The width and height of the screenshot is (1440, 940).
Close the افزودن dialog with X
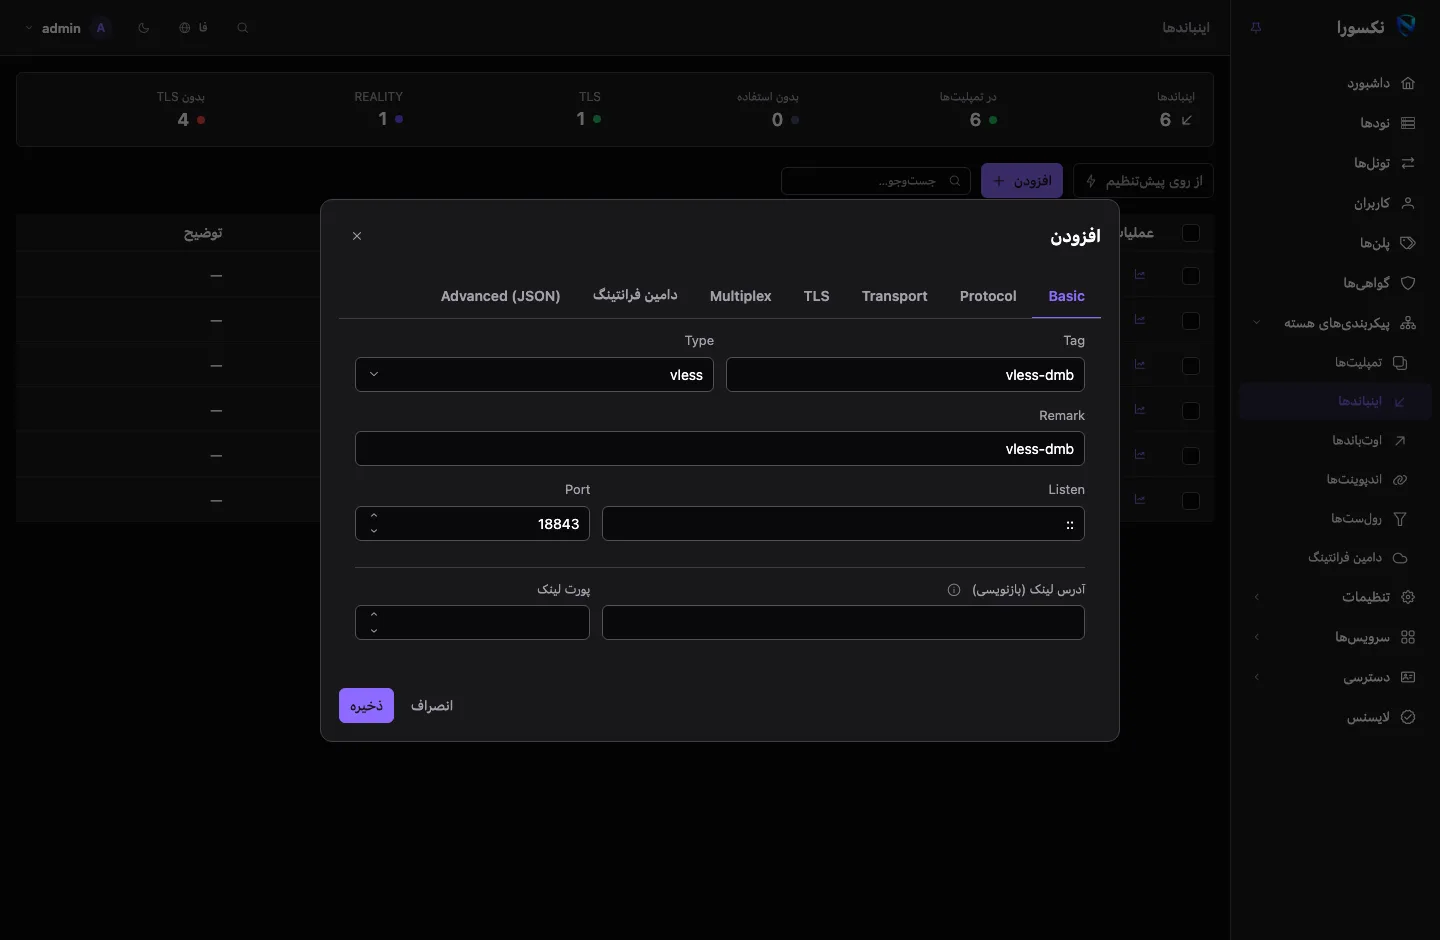tap(357, 236)
